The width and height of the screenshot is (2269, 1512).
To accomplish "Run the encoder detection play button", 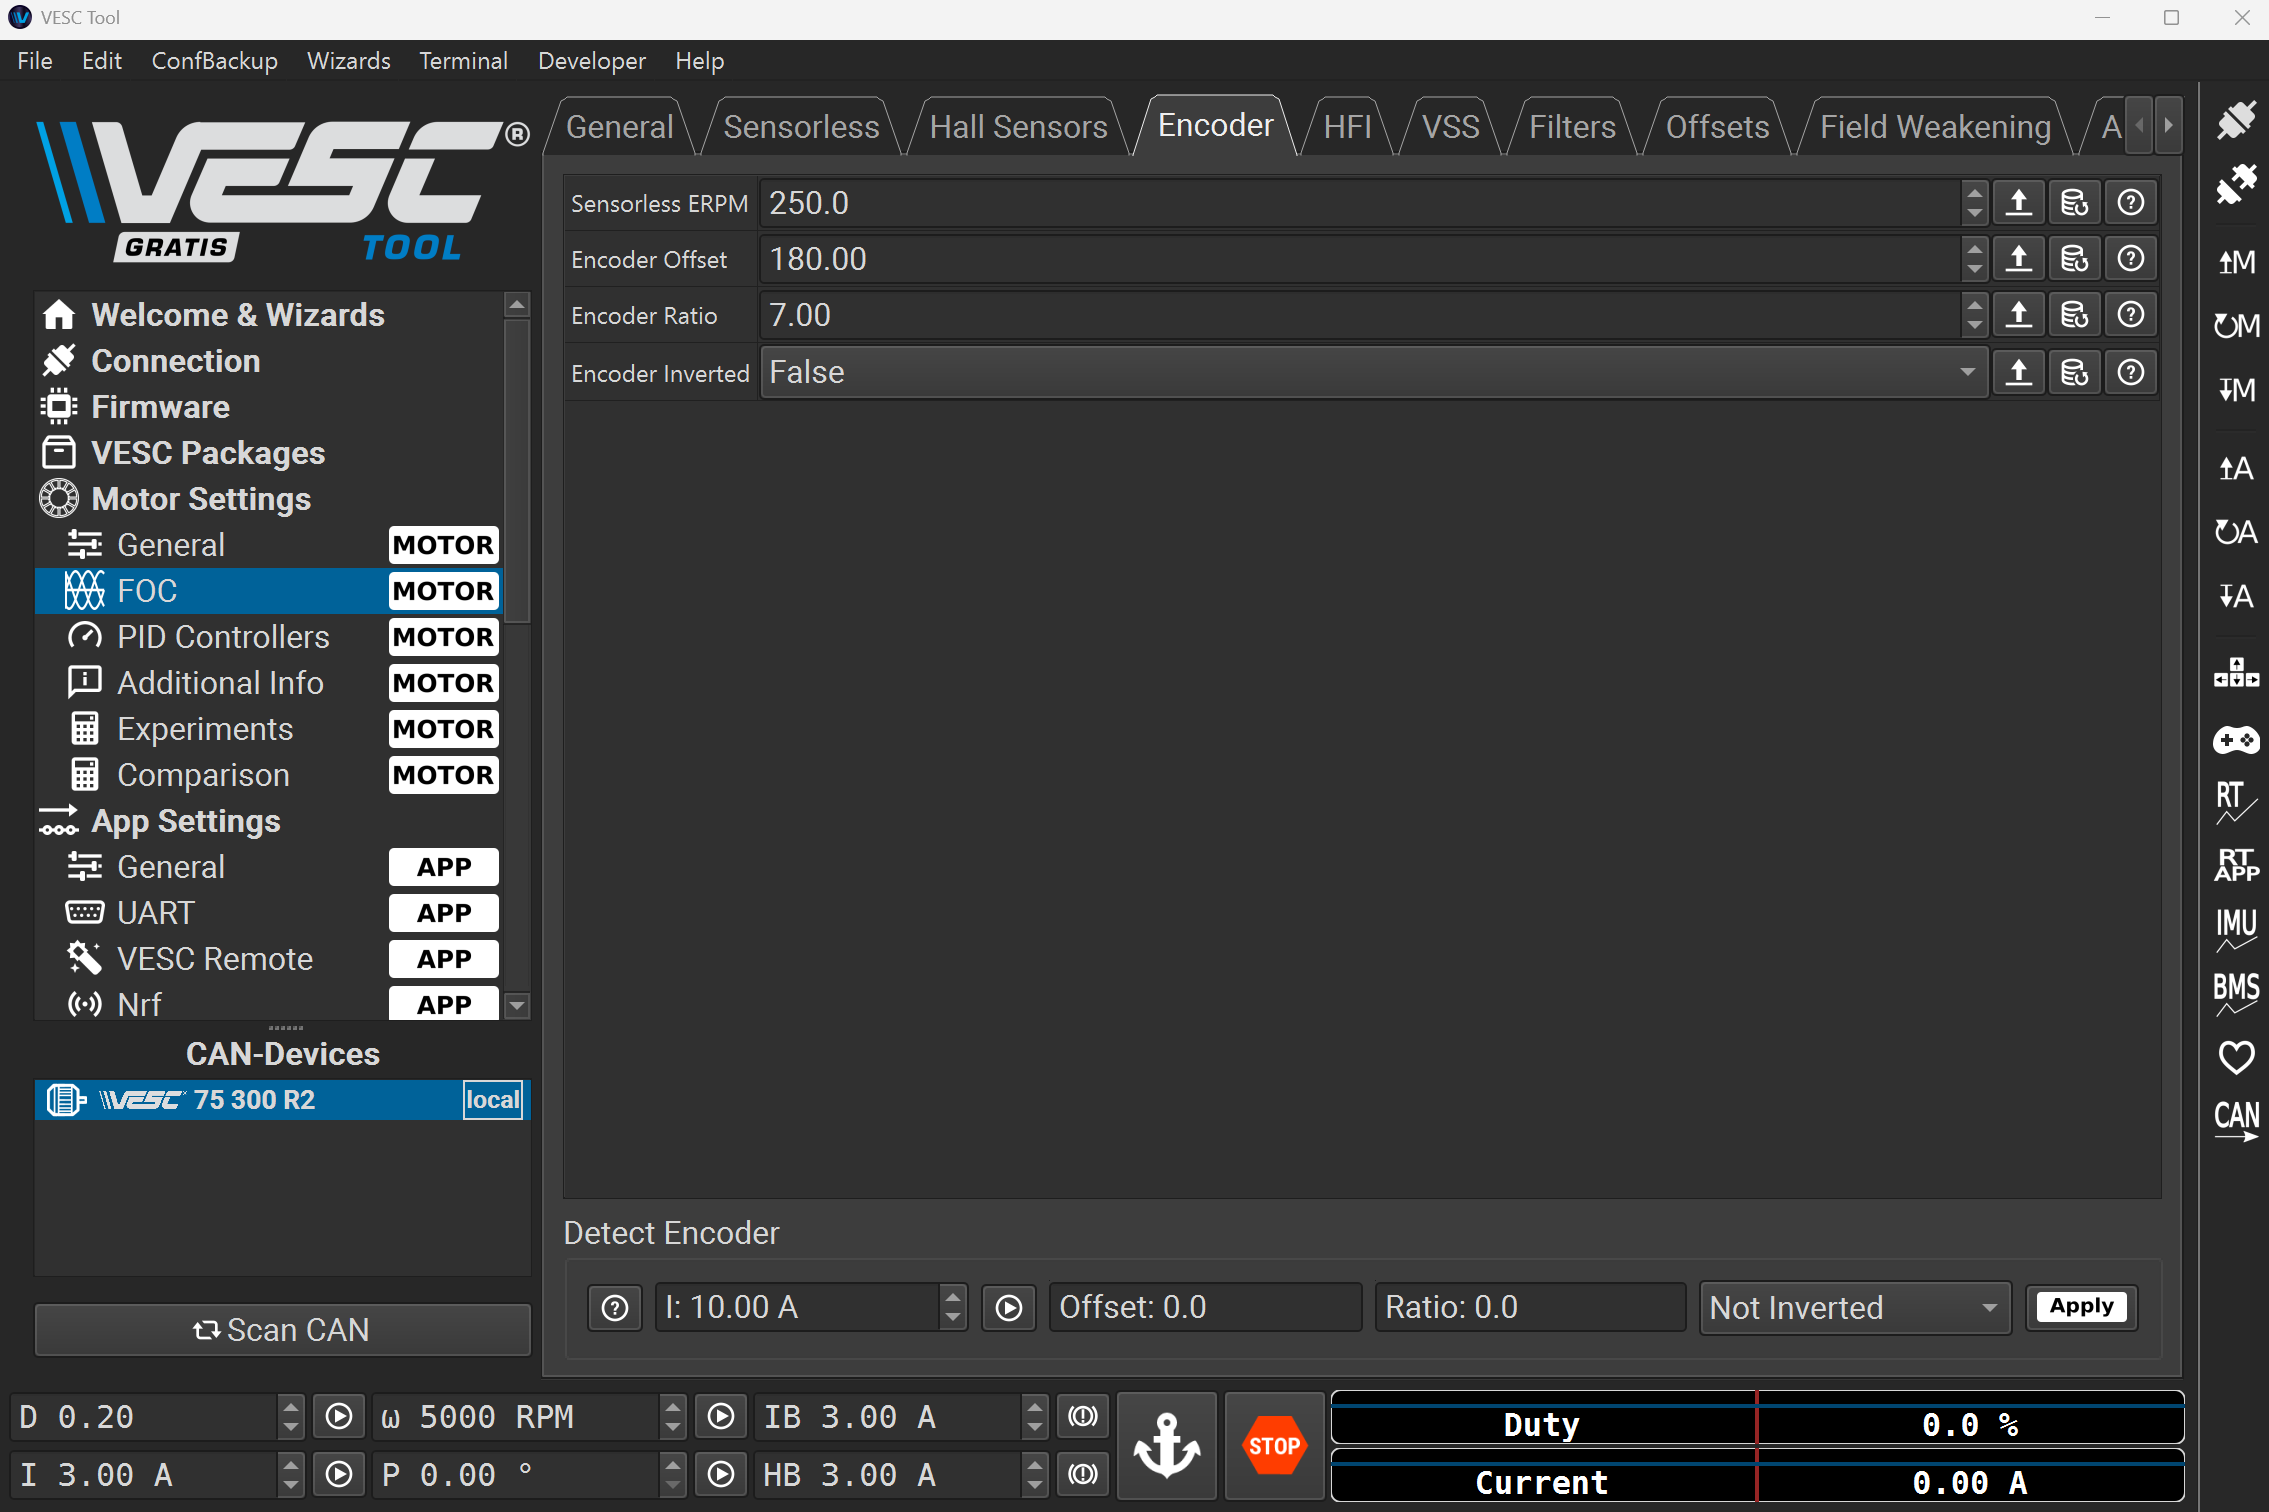I will [x=1008, y=1307].
